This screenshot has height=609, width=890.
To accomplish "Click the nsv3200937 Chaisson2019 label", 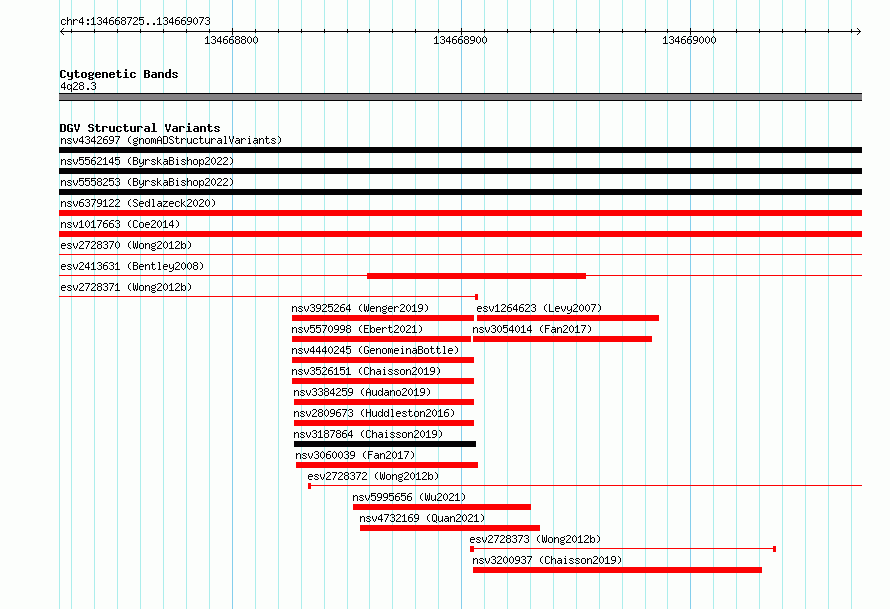I will click(x=547, y=560).
